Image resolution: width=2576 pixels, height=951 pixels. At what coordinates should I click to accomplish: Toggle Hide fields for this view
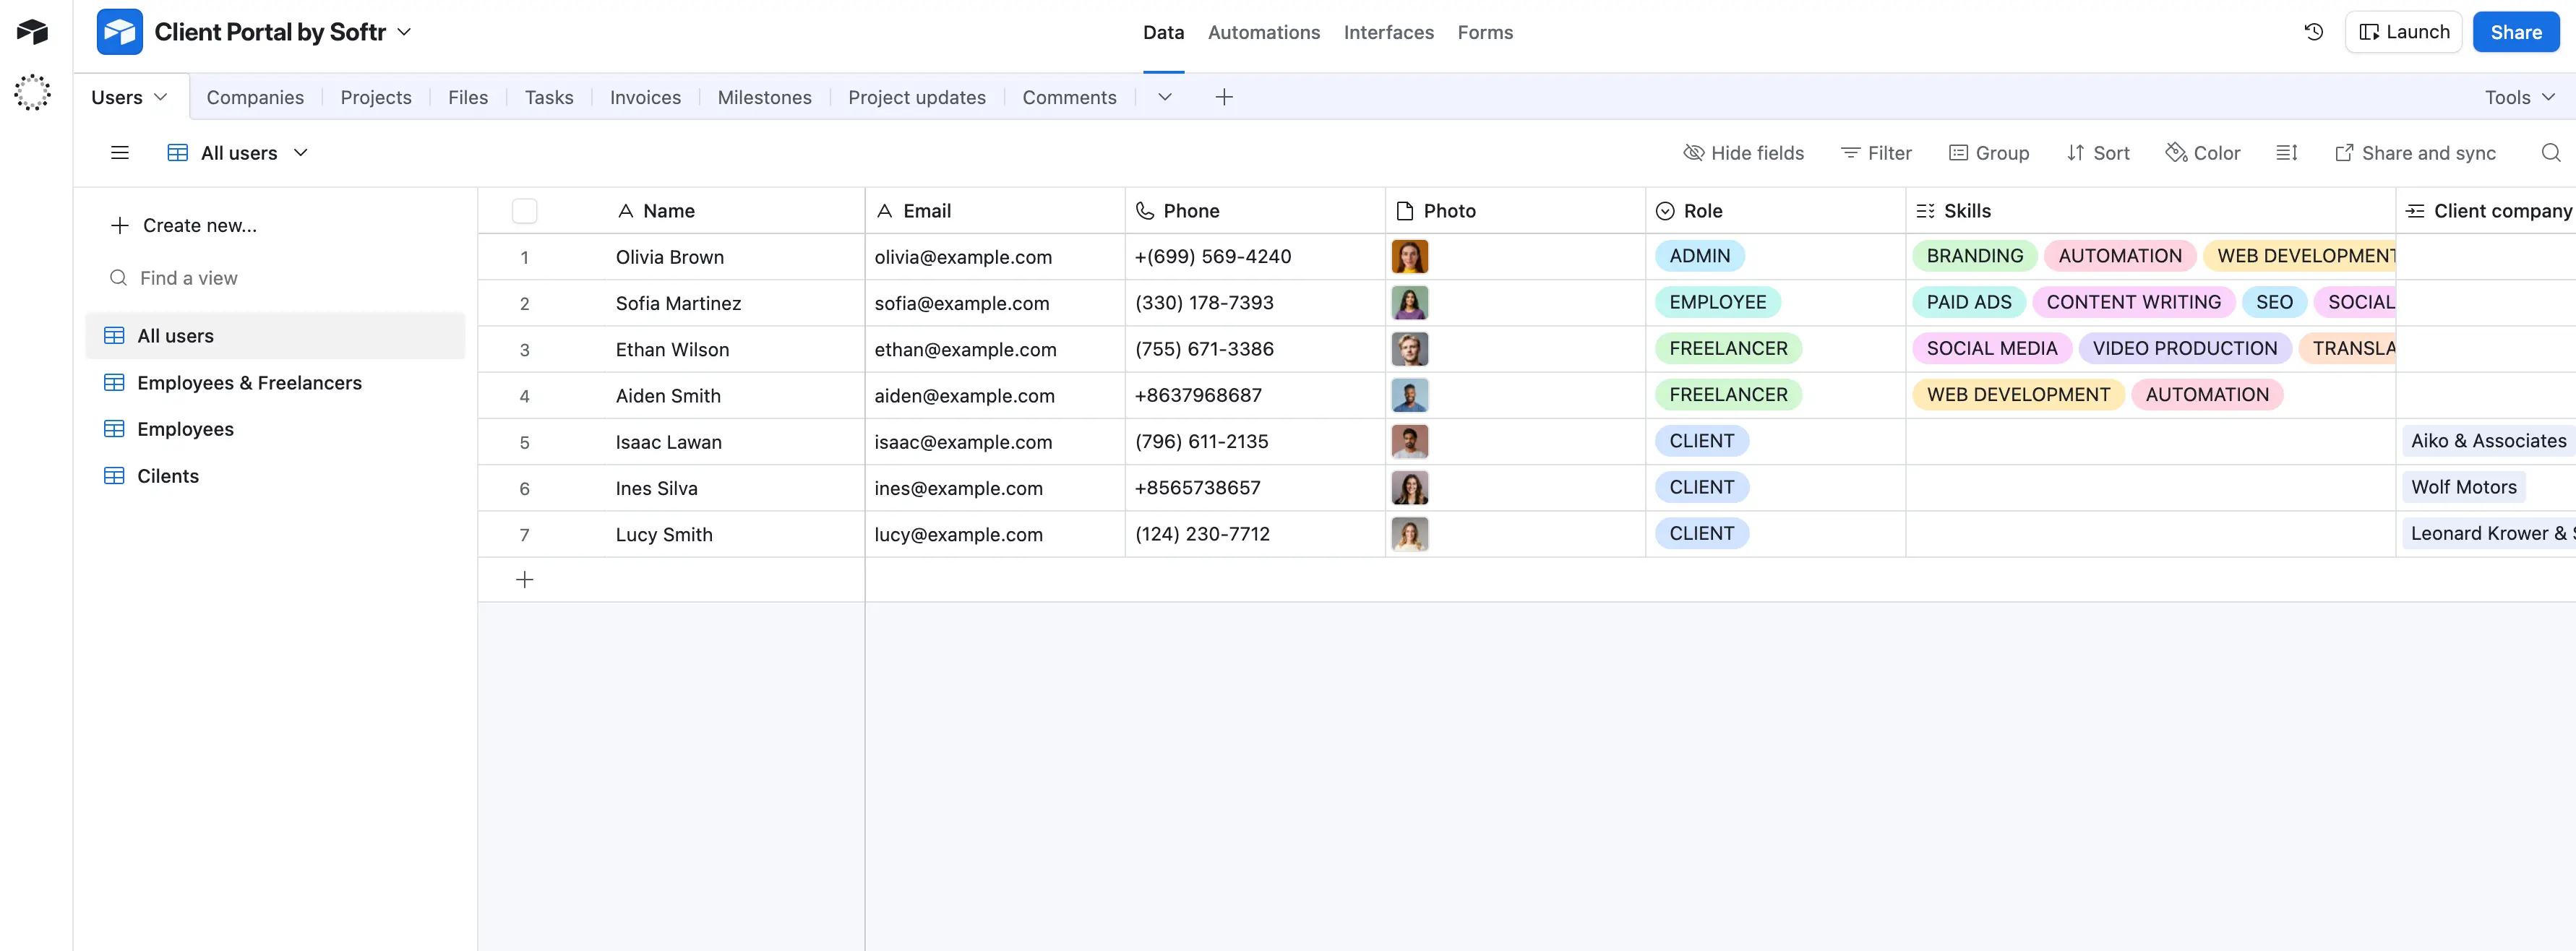click(x=1744, y=152)
